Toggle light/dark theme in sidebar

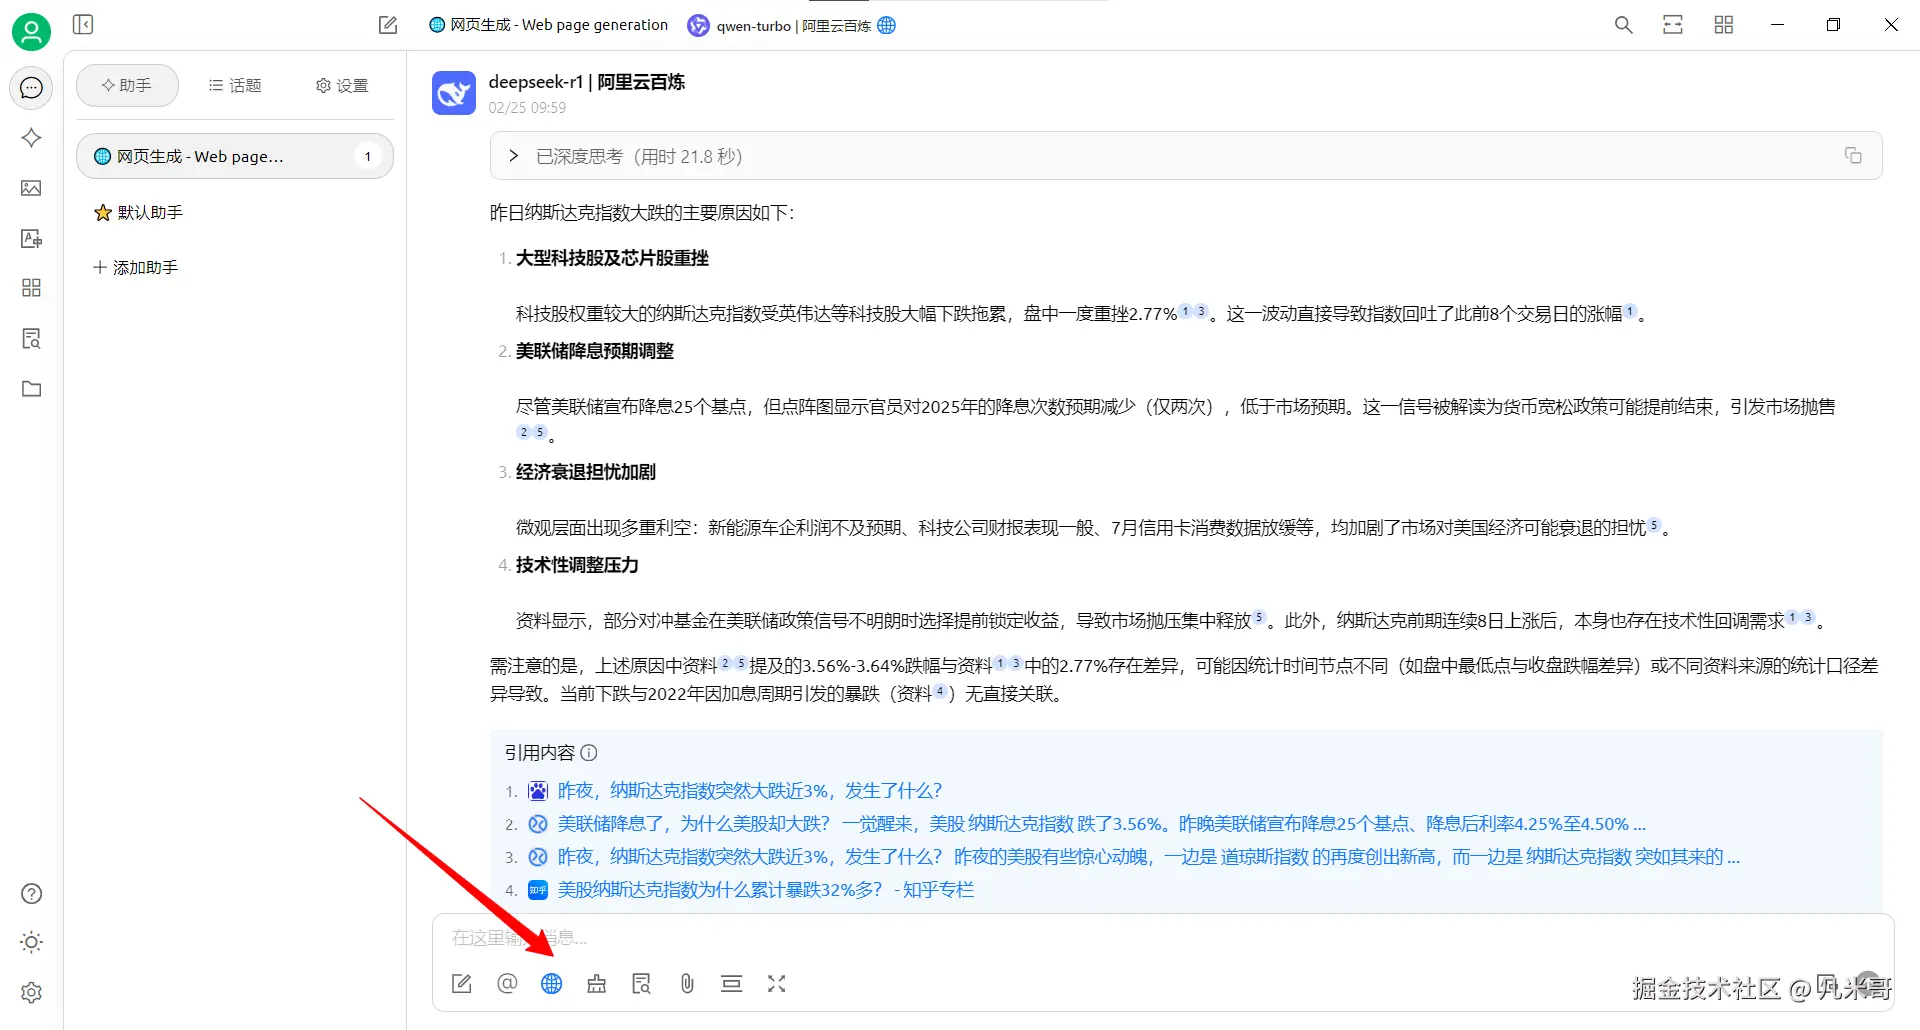click(31, 942)
